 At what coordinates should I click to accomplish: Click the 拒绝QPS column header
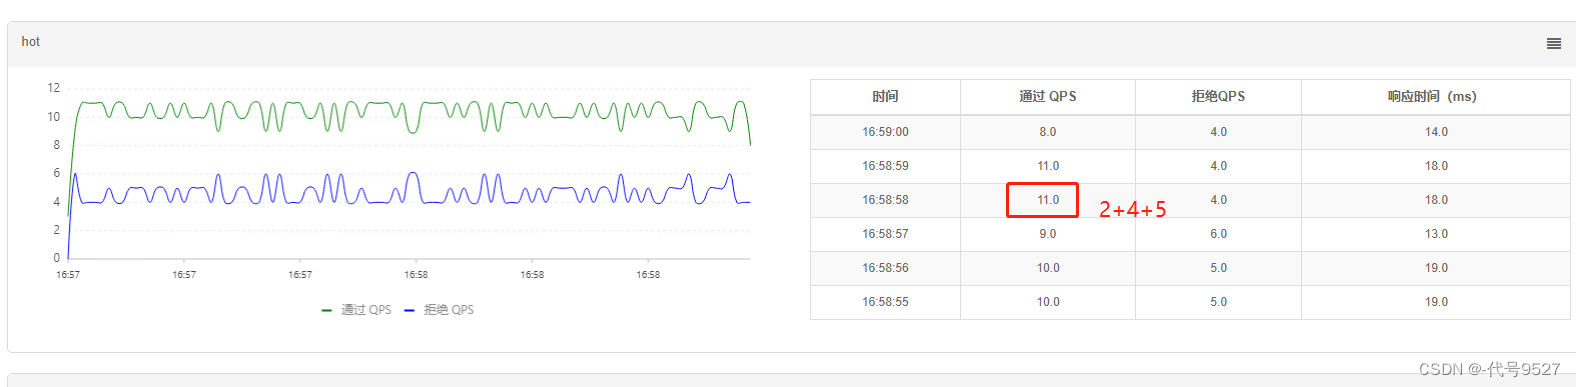coord(1218,97)
